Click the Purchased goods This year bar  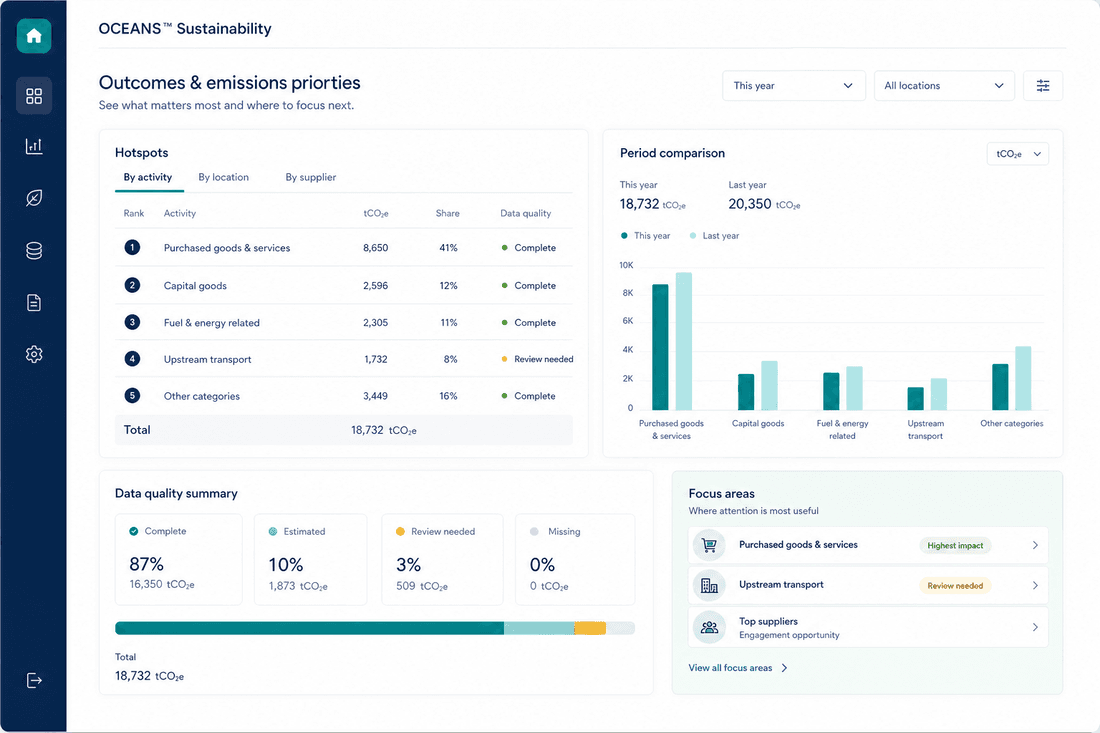660,347
